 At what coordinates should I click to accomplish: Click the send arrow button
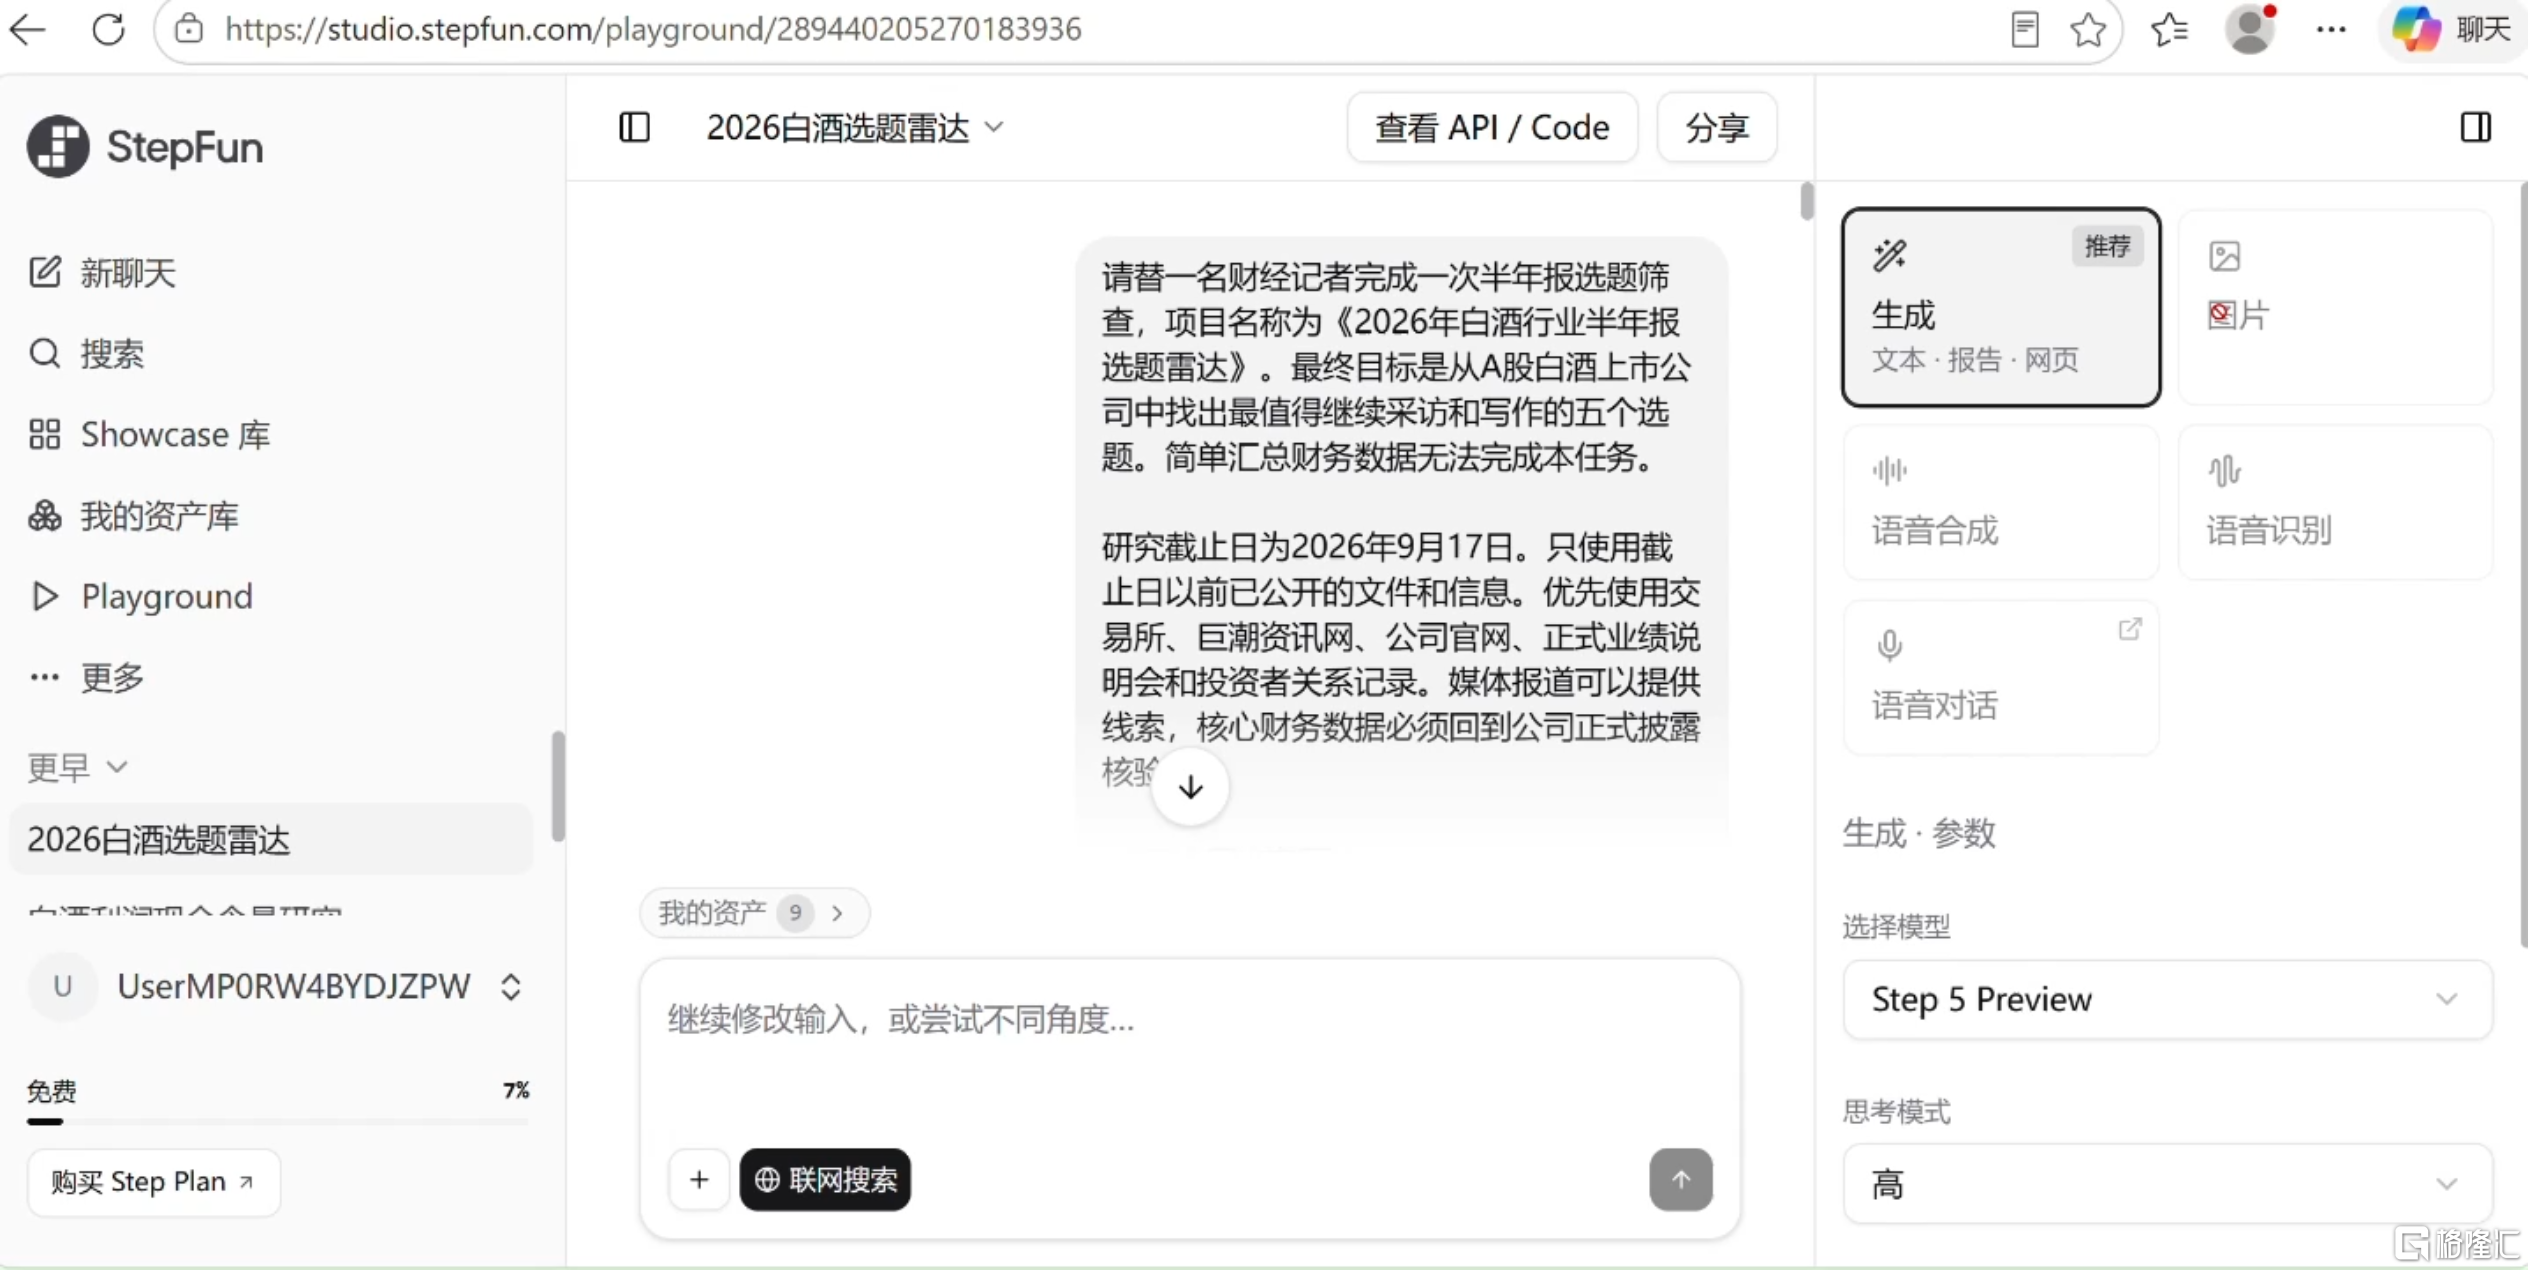point(1680,1180)
